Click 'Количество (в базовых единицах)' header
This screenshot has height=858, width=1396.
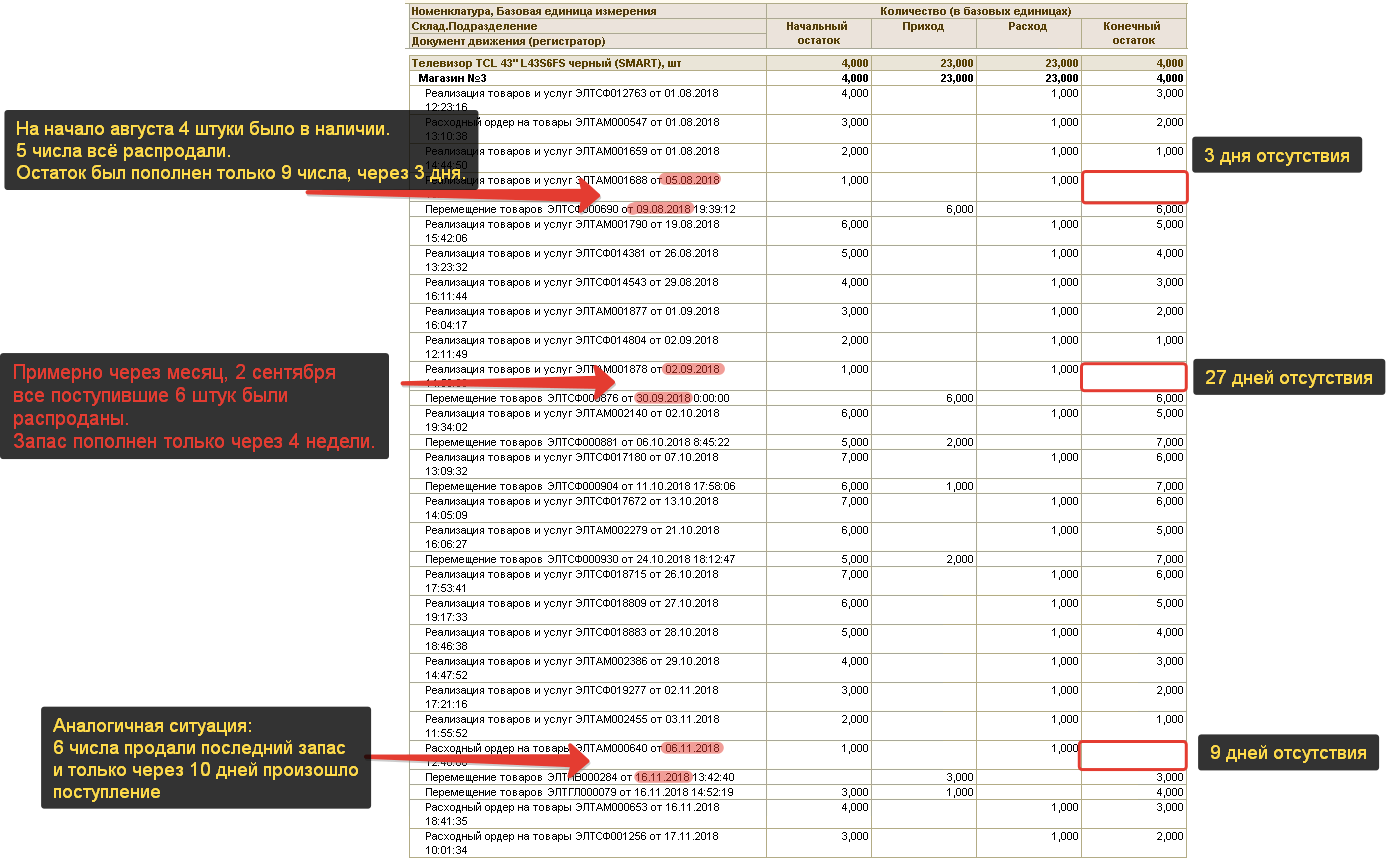(976, 11)
